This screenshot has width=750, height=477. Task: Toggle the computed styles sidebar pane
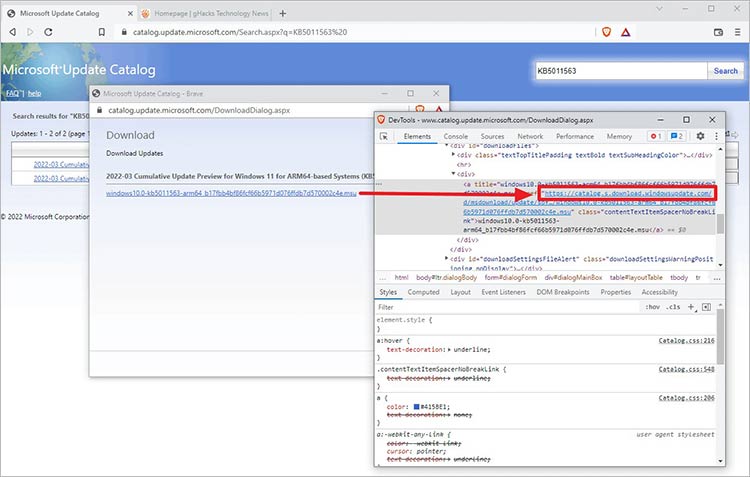[x=705, y=307]
